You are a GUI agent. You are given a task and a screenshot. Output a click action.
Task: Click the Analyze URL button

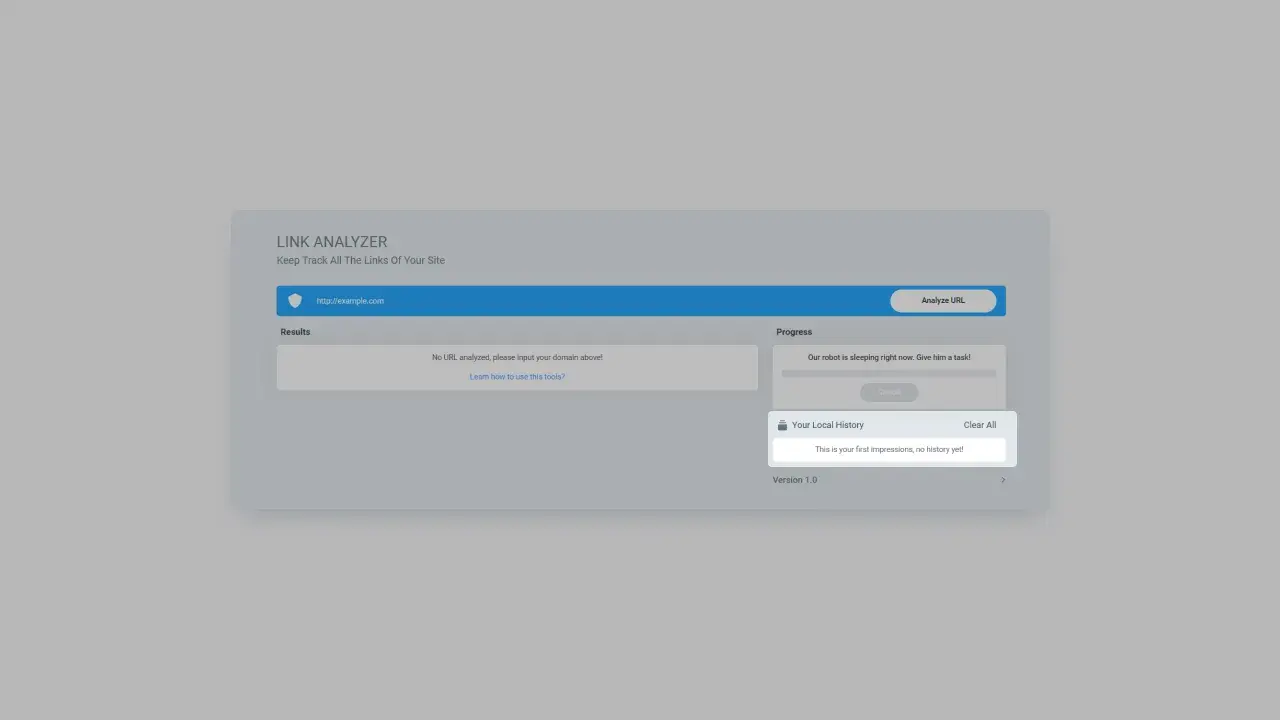(941, 300)
